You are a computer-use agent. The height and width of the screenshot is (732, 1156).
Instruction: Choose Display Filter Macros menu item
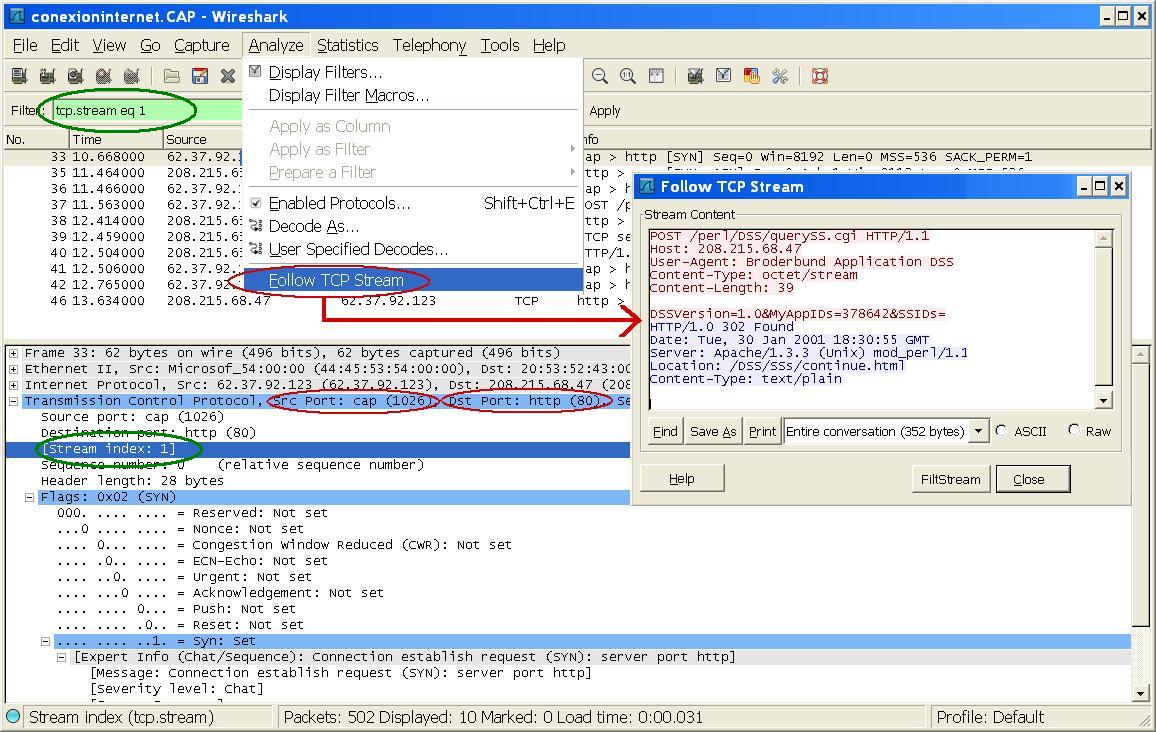point(413,96)
